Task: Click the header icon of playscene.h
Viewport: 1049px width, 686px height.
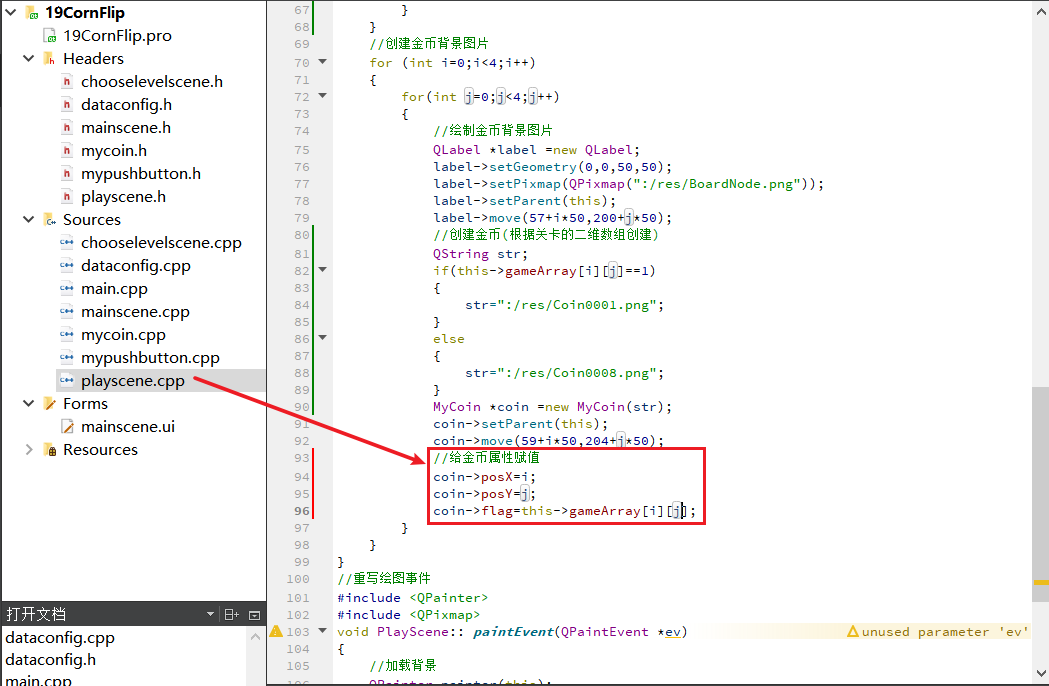Action: pyautogui.click(x=67, y=197)
